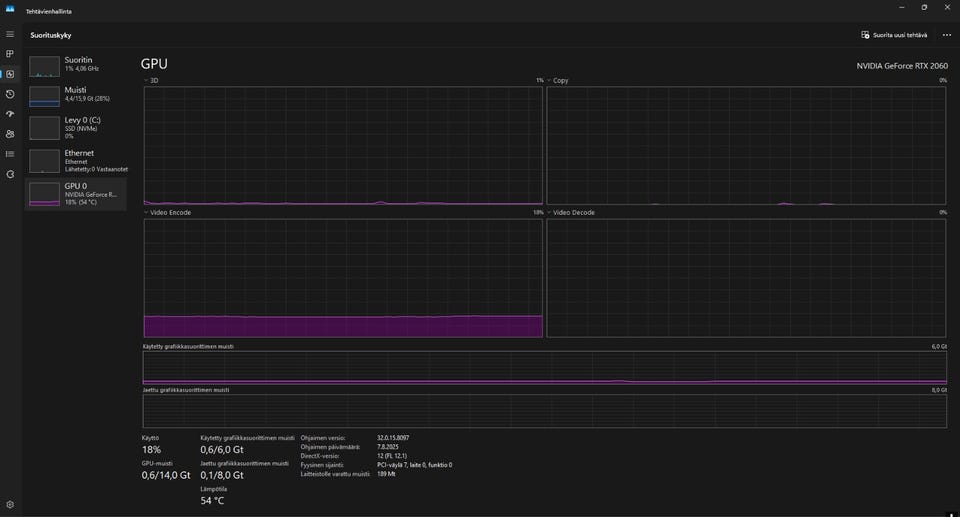Select Suoritin (CPU) in the performance list
This screenshot has height=517, width=960.
point(76,66)
